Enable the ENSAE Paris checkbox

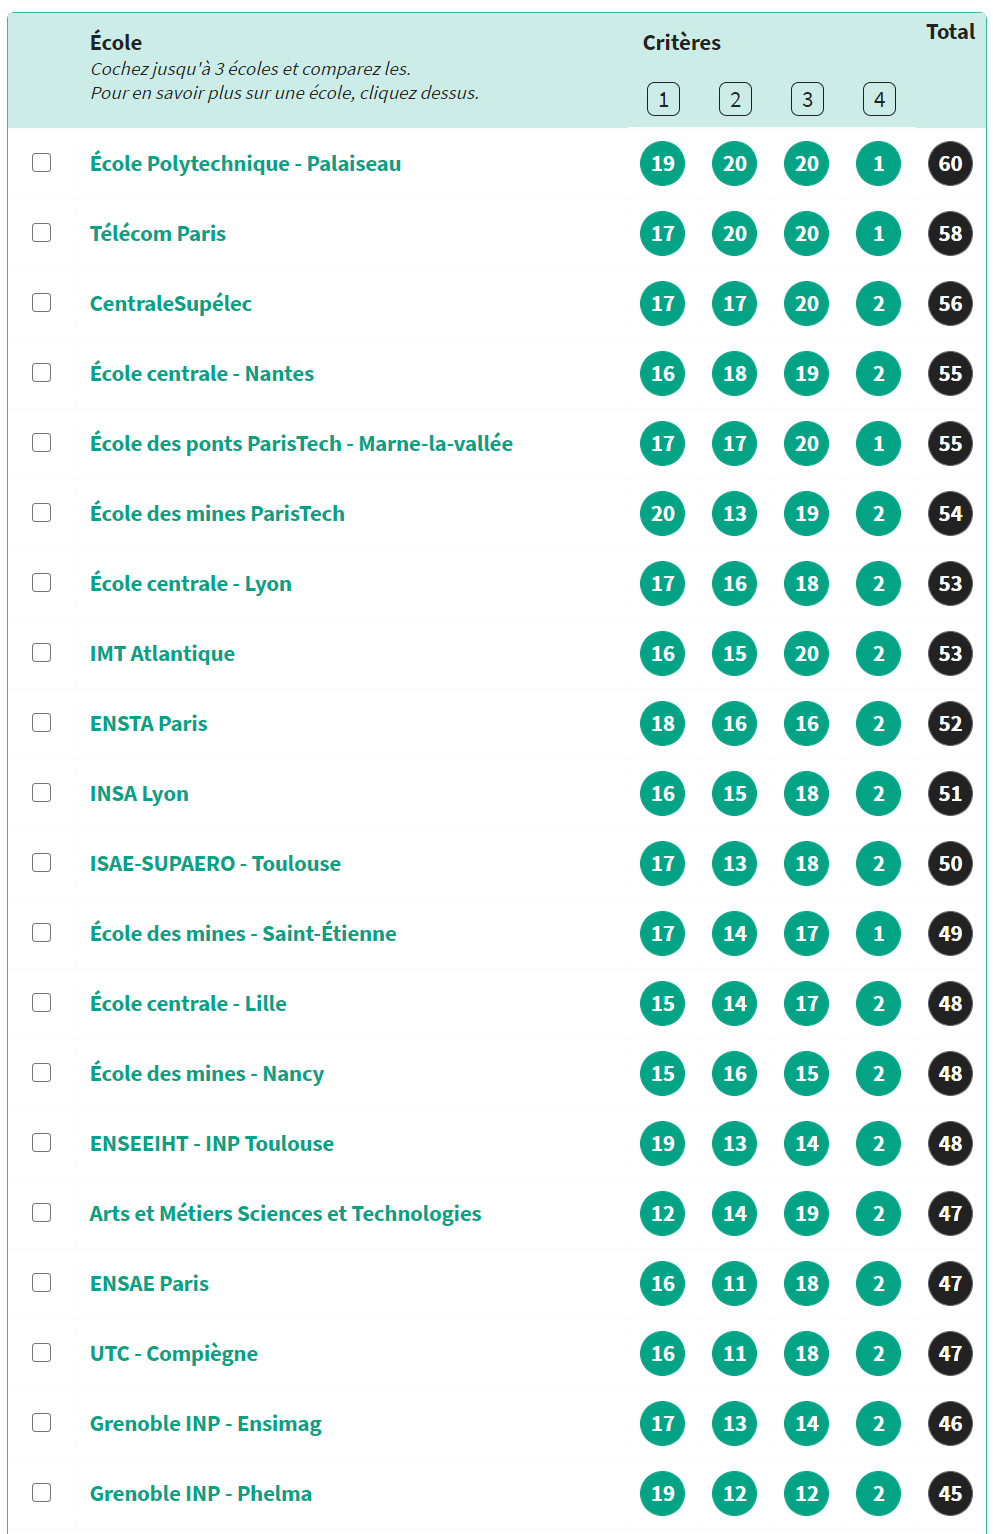pos(41,1282)
